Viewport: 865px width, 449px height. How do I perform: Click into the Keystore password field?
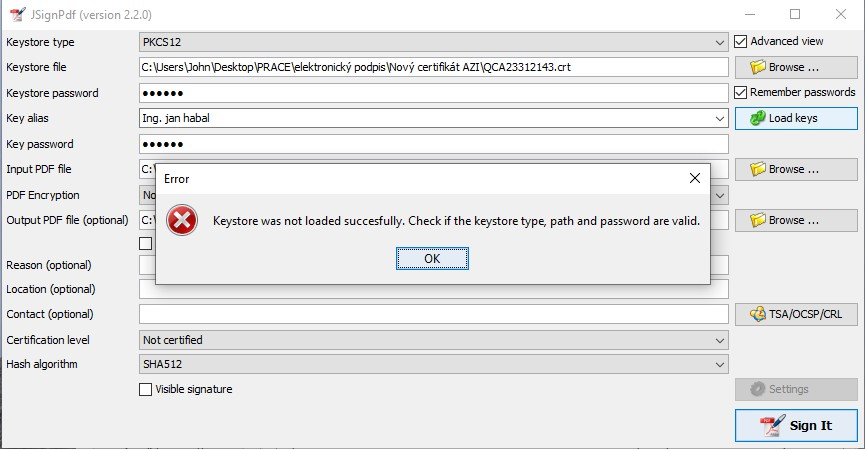(434, 93)
